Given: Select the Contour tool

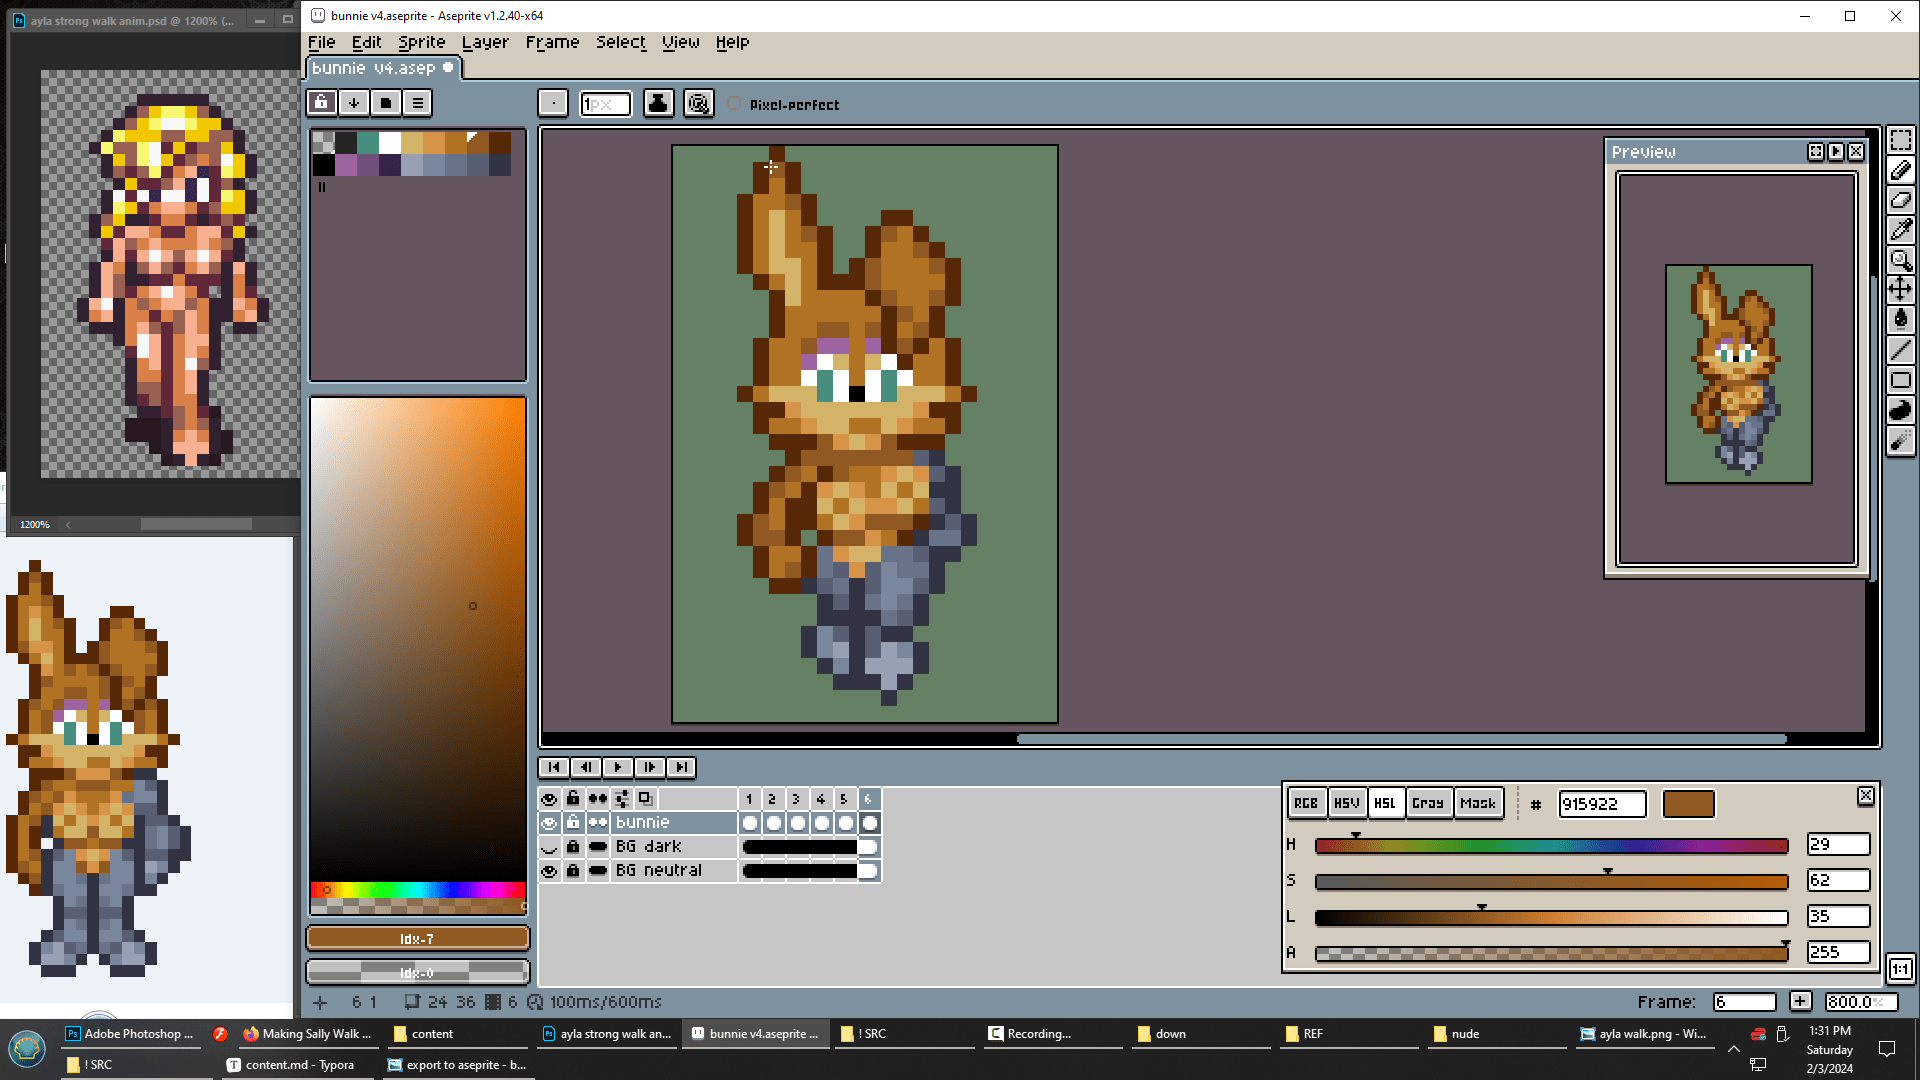Looking at the screenshot, I should pyautogui.click(x=1900, y=410).
